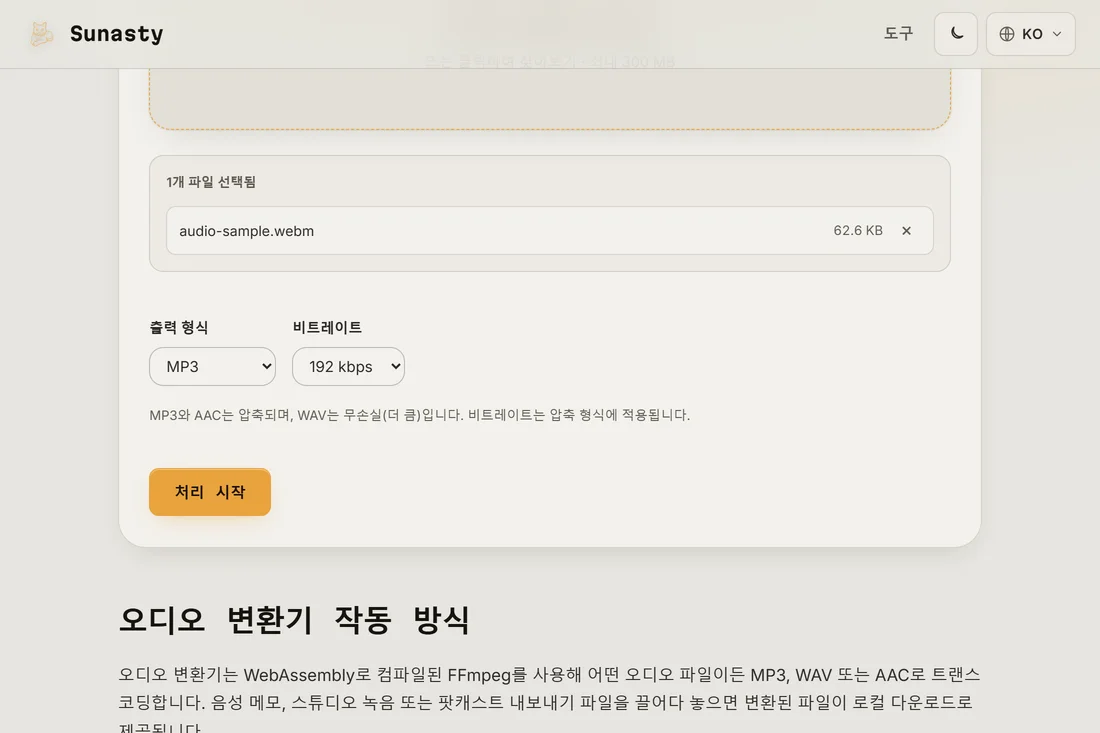The image size is (1100, 733).
Task: Open the MP3 output format dropdown
Action: (213, 366)
